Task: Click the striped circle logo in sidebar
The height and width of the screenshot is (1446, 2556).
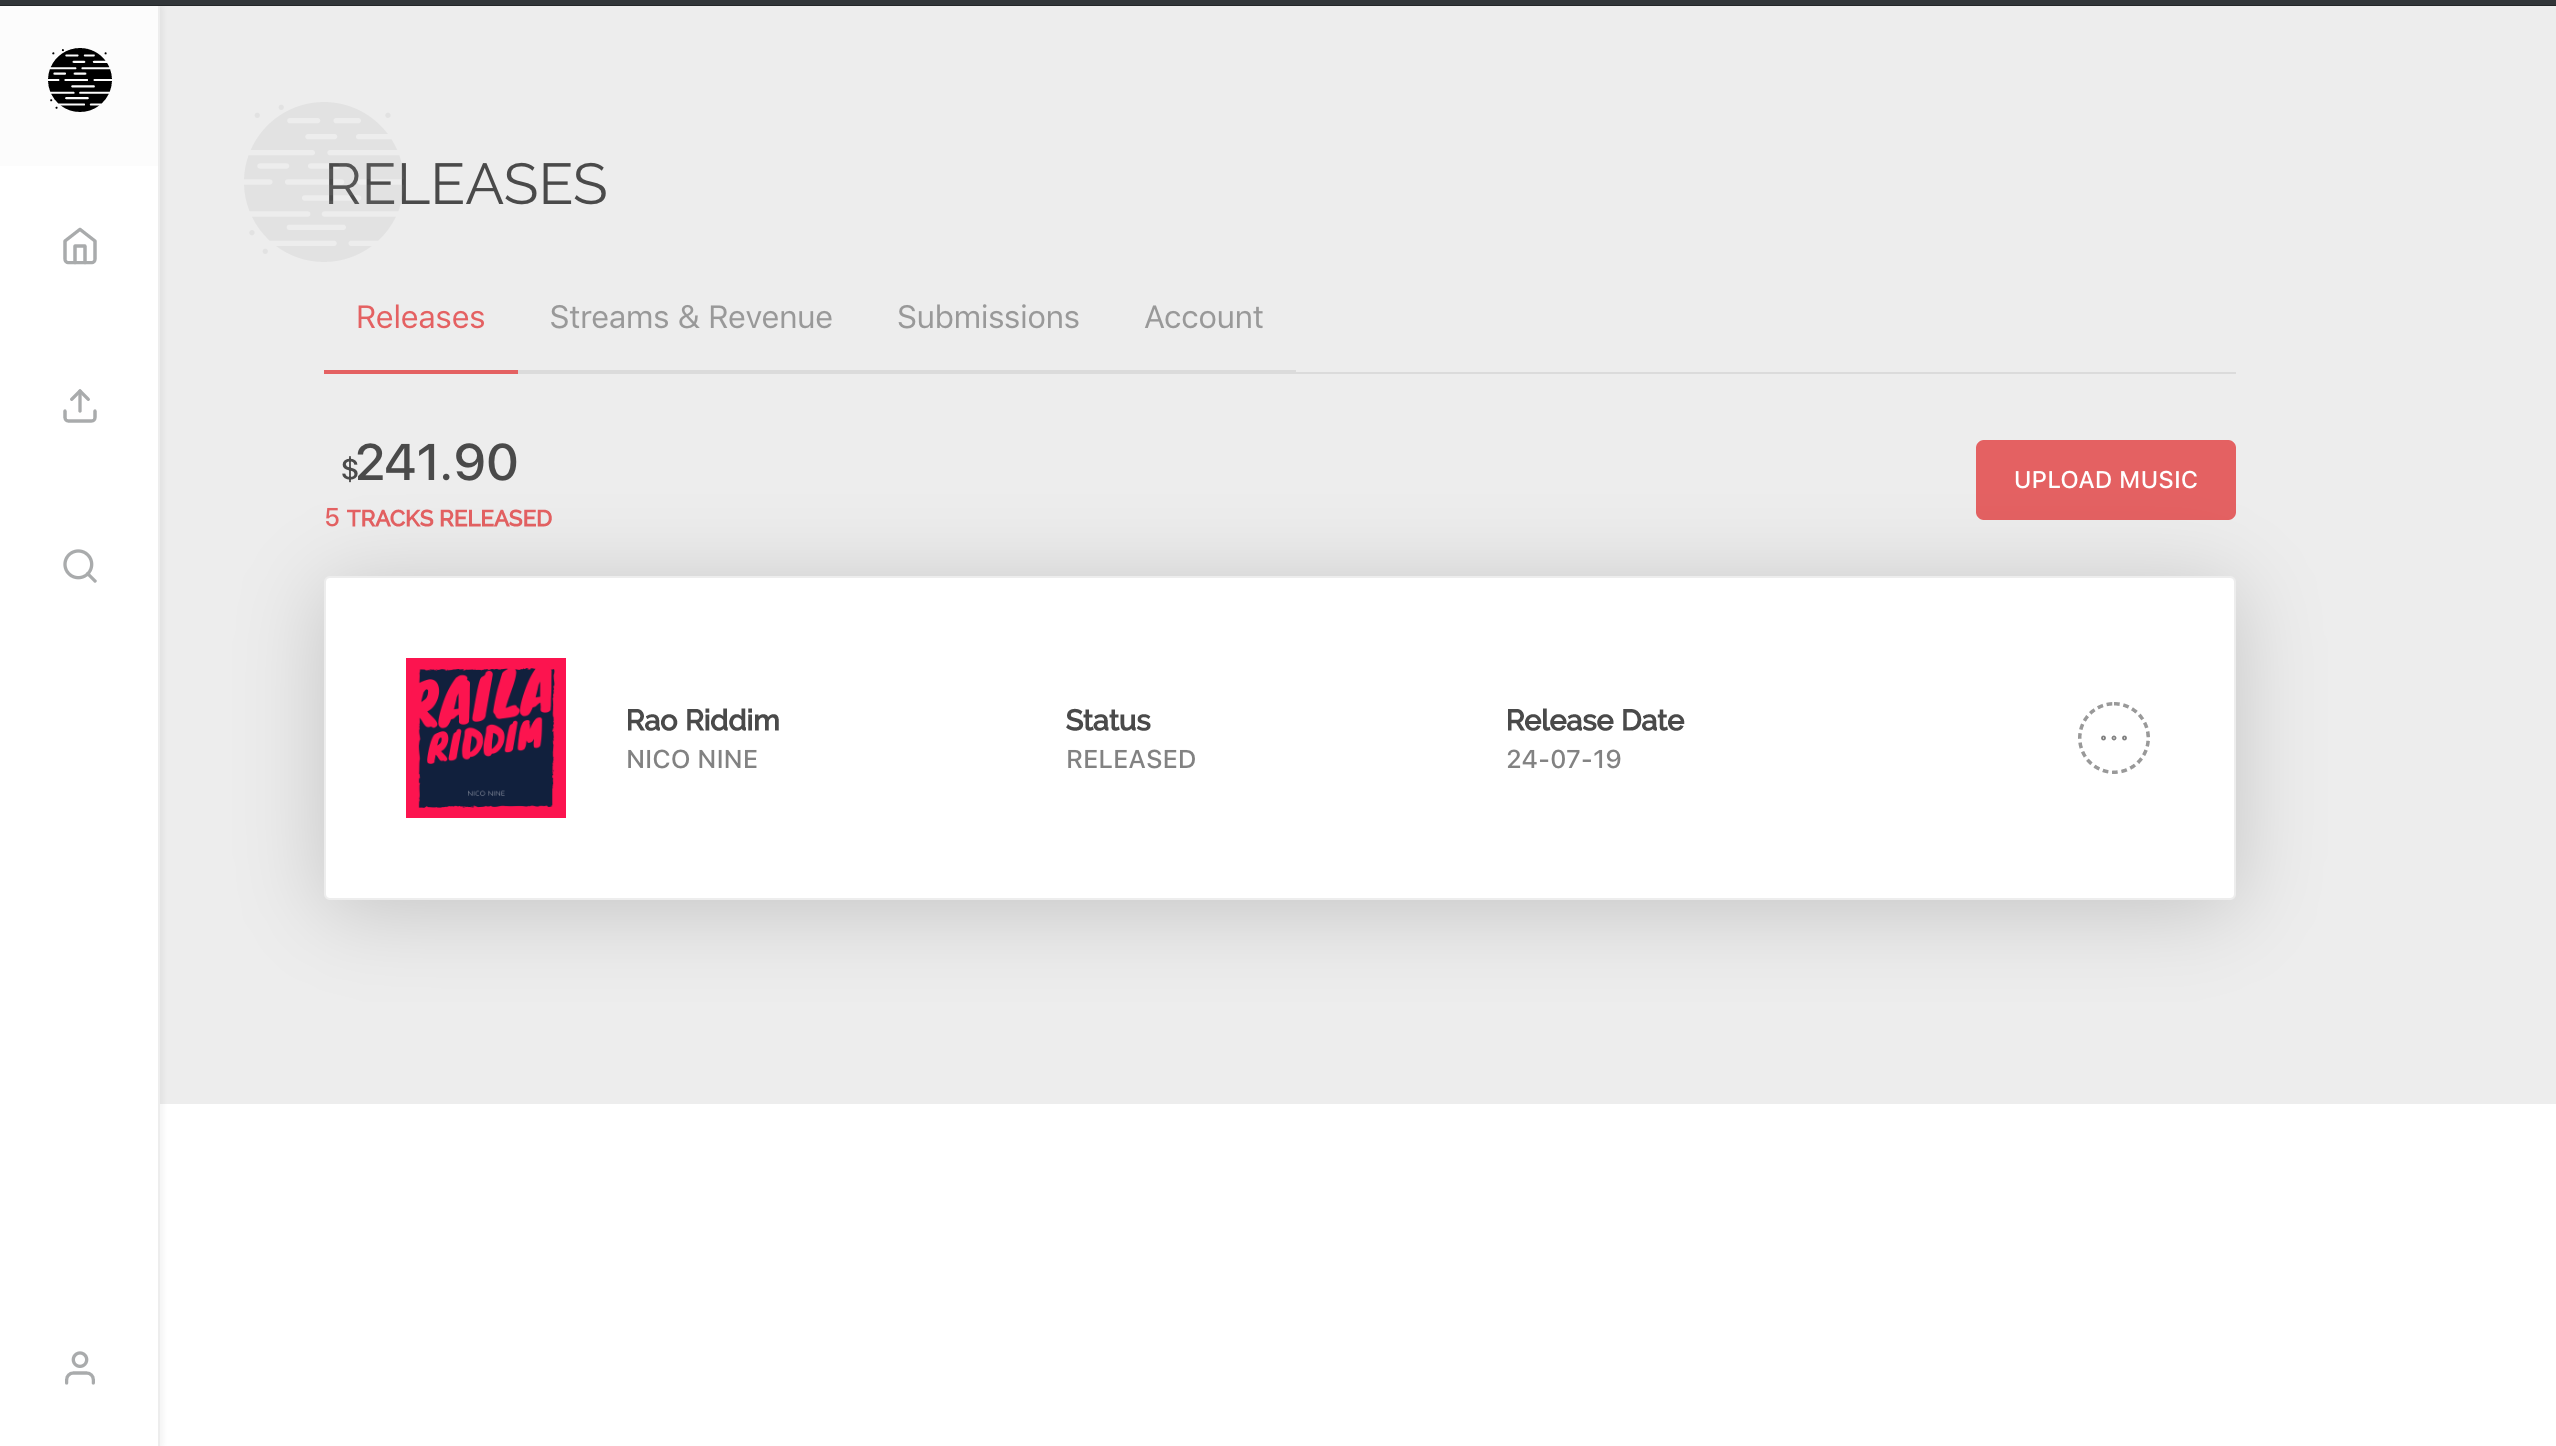Action: [80, 80]
